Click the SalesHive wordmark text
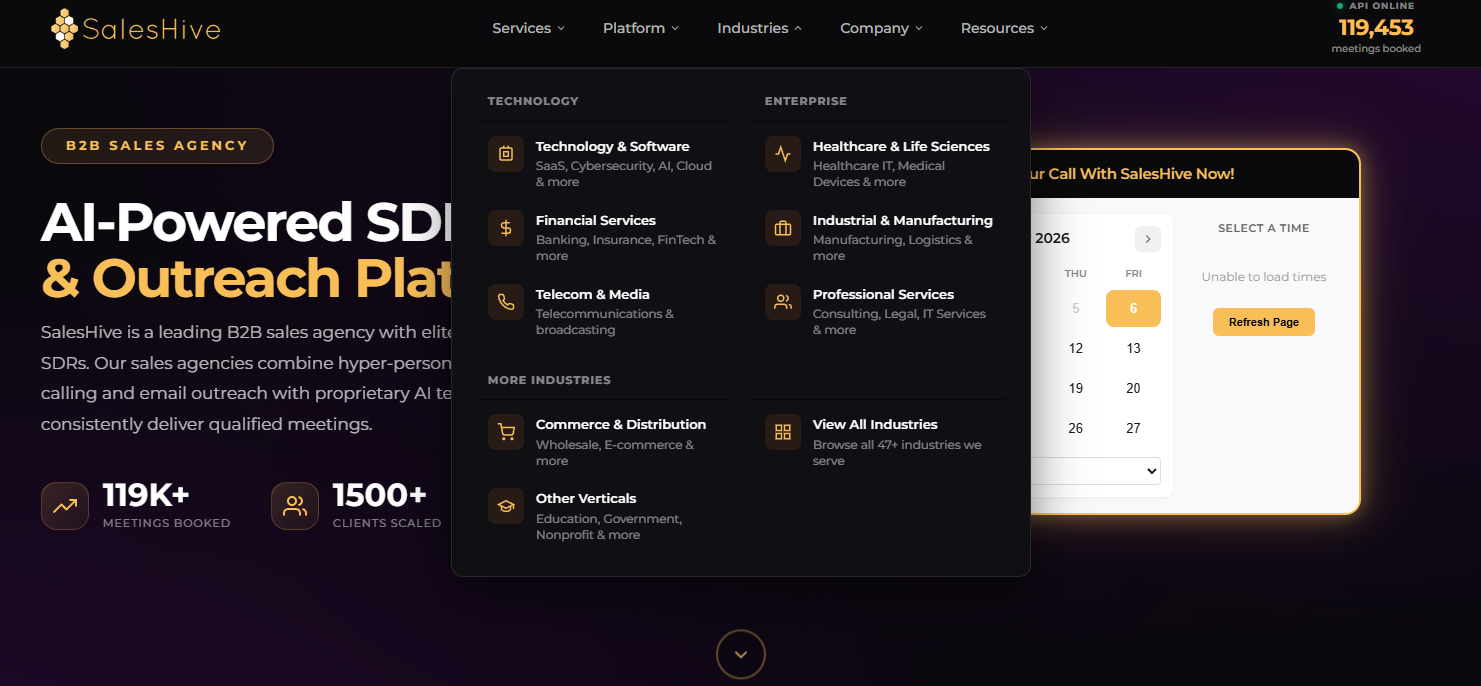Image resolution: width=1481 pixels, height=686 pixels. (x=152, y=29)
